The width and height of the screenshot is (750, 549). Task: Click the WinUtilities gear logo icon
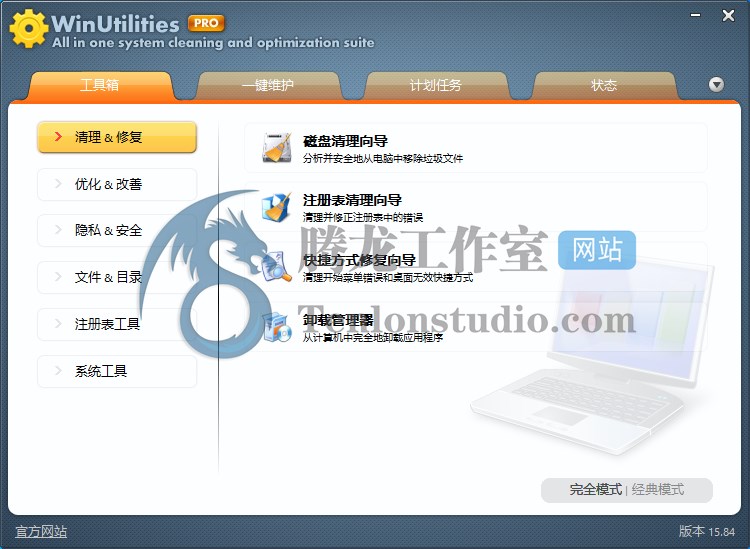coord(29,29)
